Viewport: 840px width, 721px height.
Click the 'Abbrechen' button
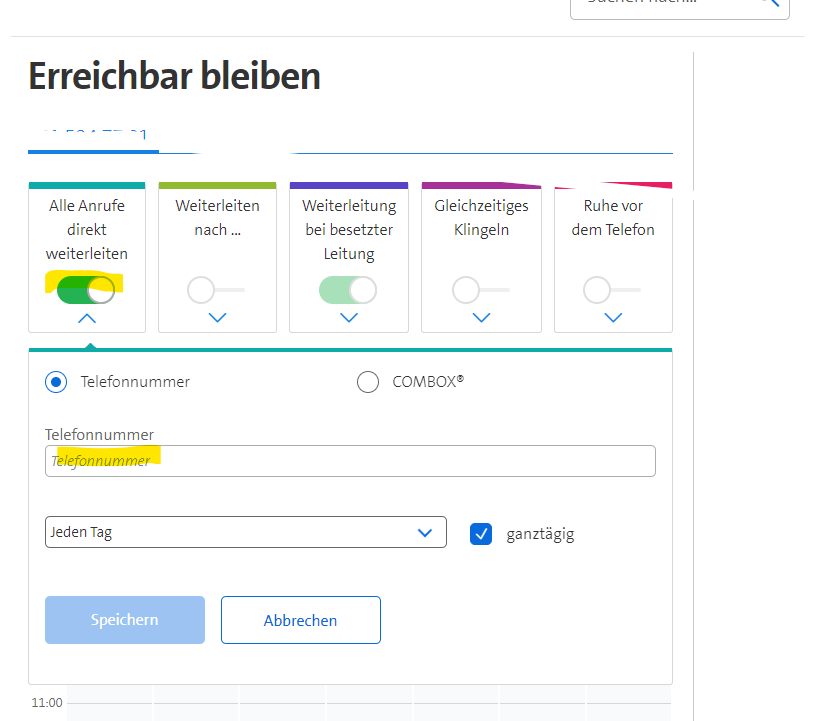pos(300,620)
